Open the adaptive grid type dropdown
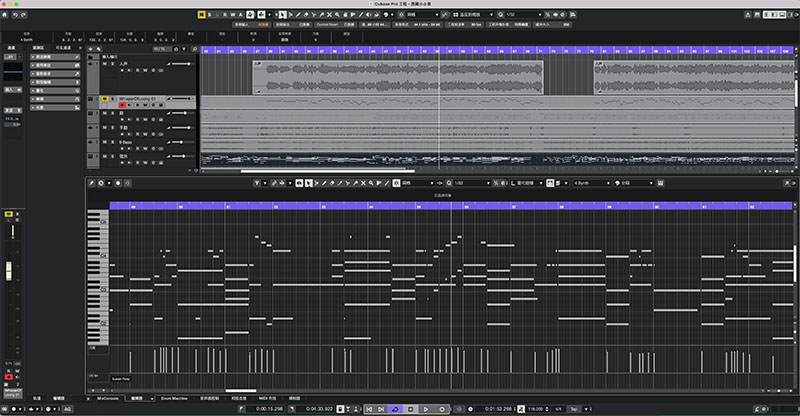Screen dimensions: 800x416 click(473, 15)
